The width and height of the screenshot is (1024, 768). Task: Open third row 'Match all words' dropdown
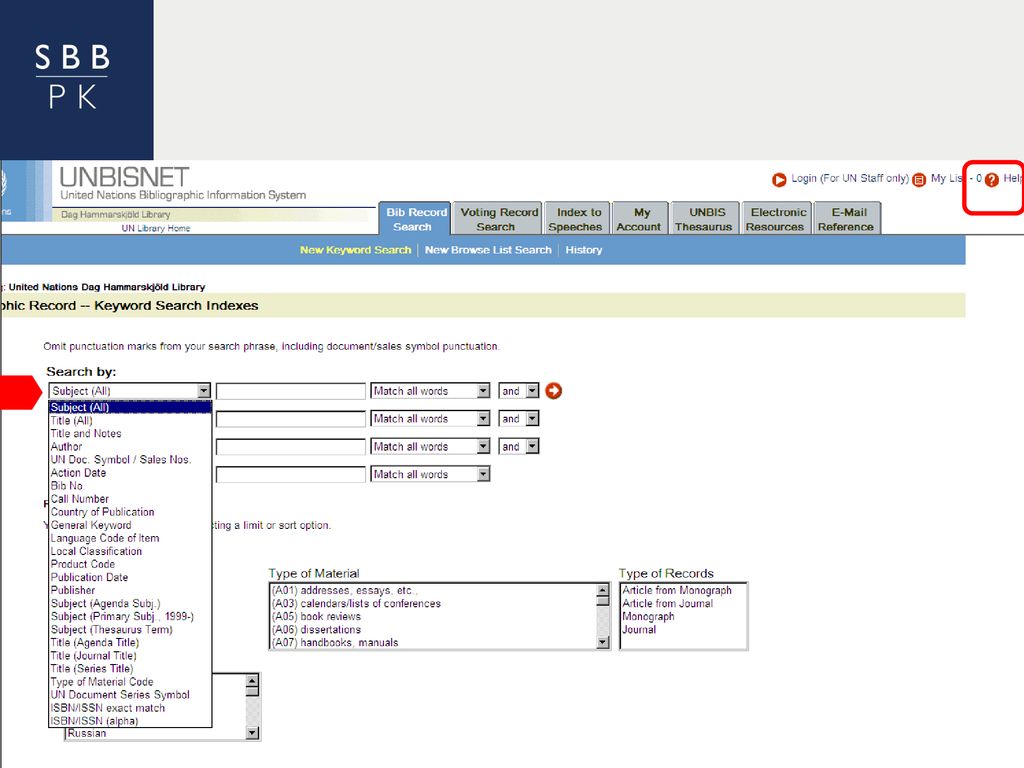(430, 447)
